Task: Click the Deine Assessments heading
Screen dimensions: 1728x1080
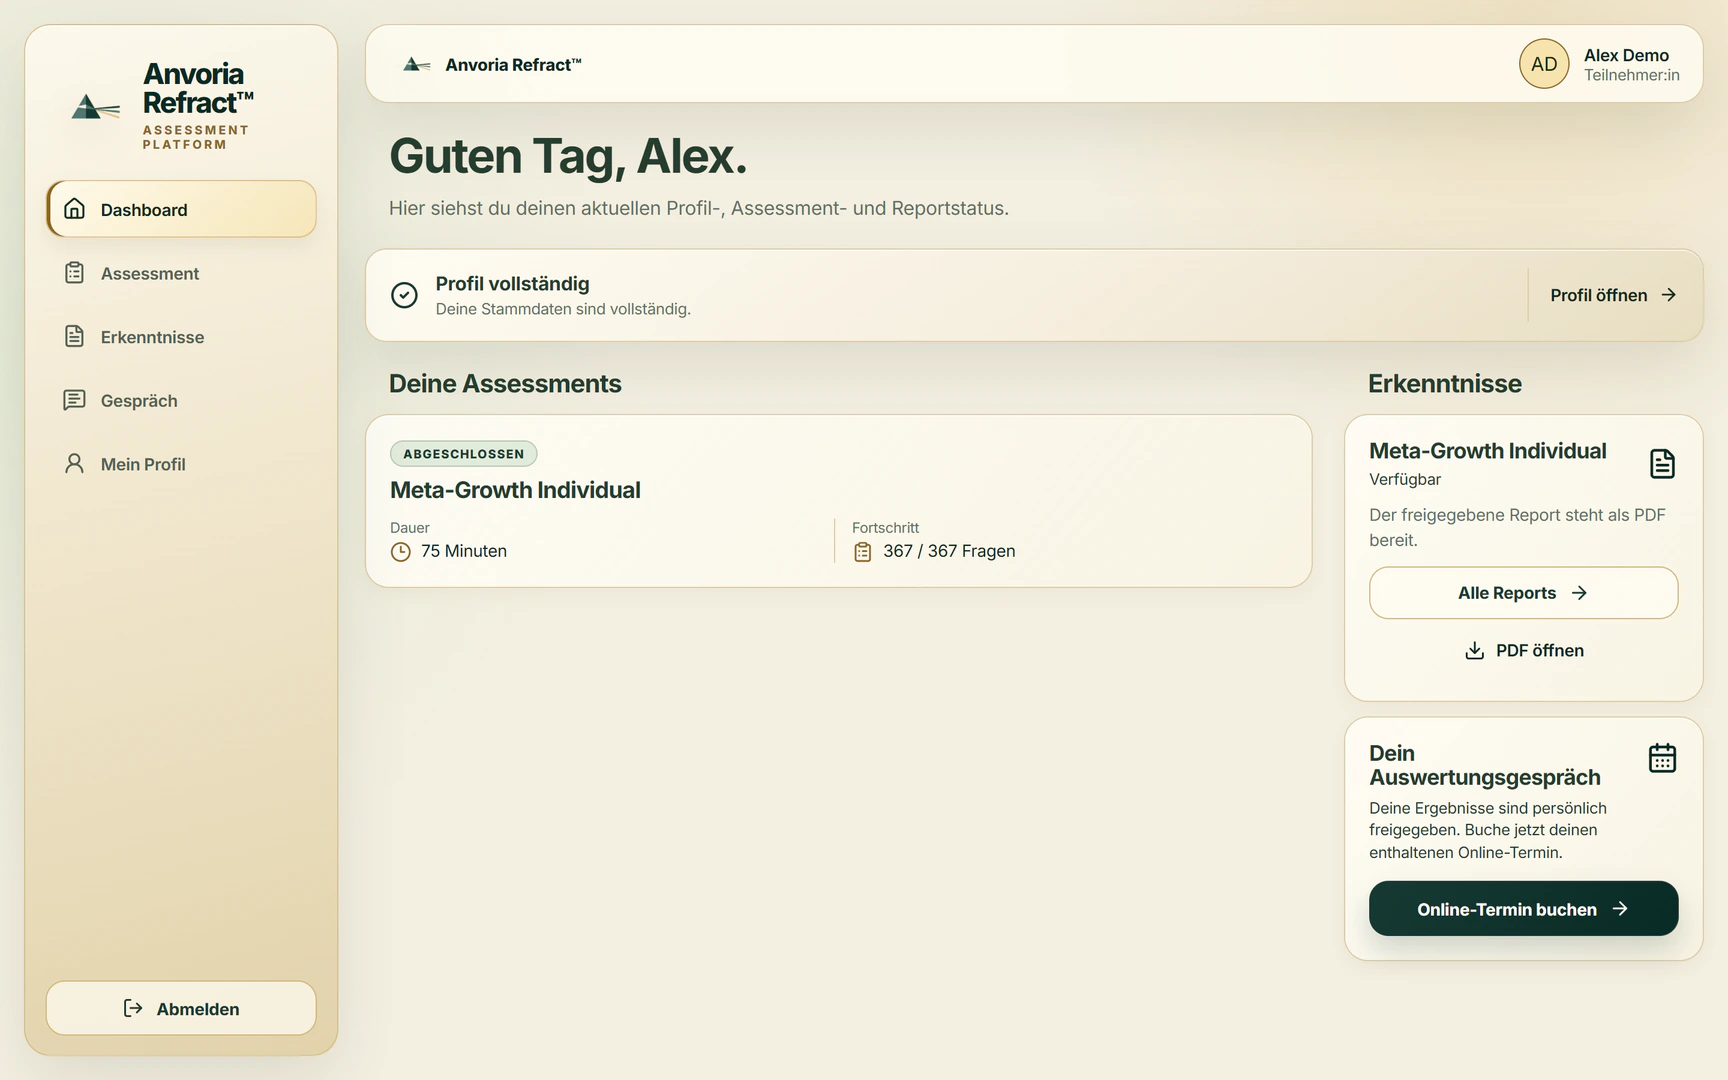Action: coord(505,384)
